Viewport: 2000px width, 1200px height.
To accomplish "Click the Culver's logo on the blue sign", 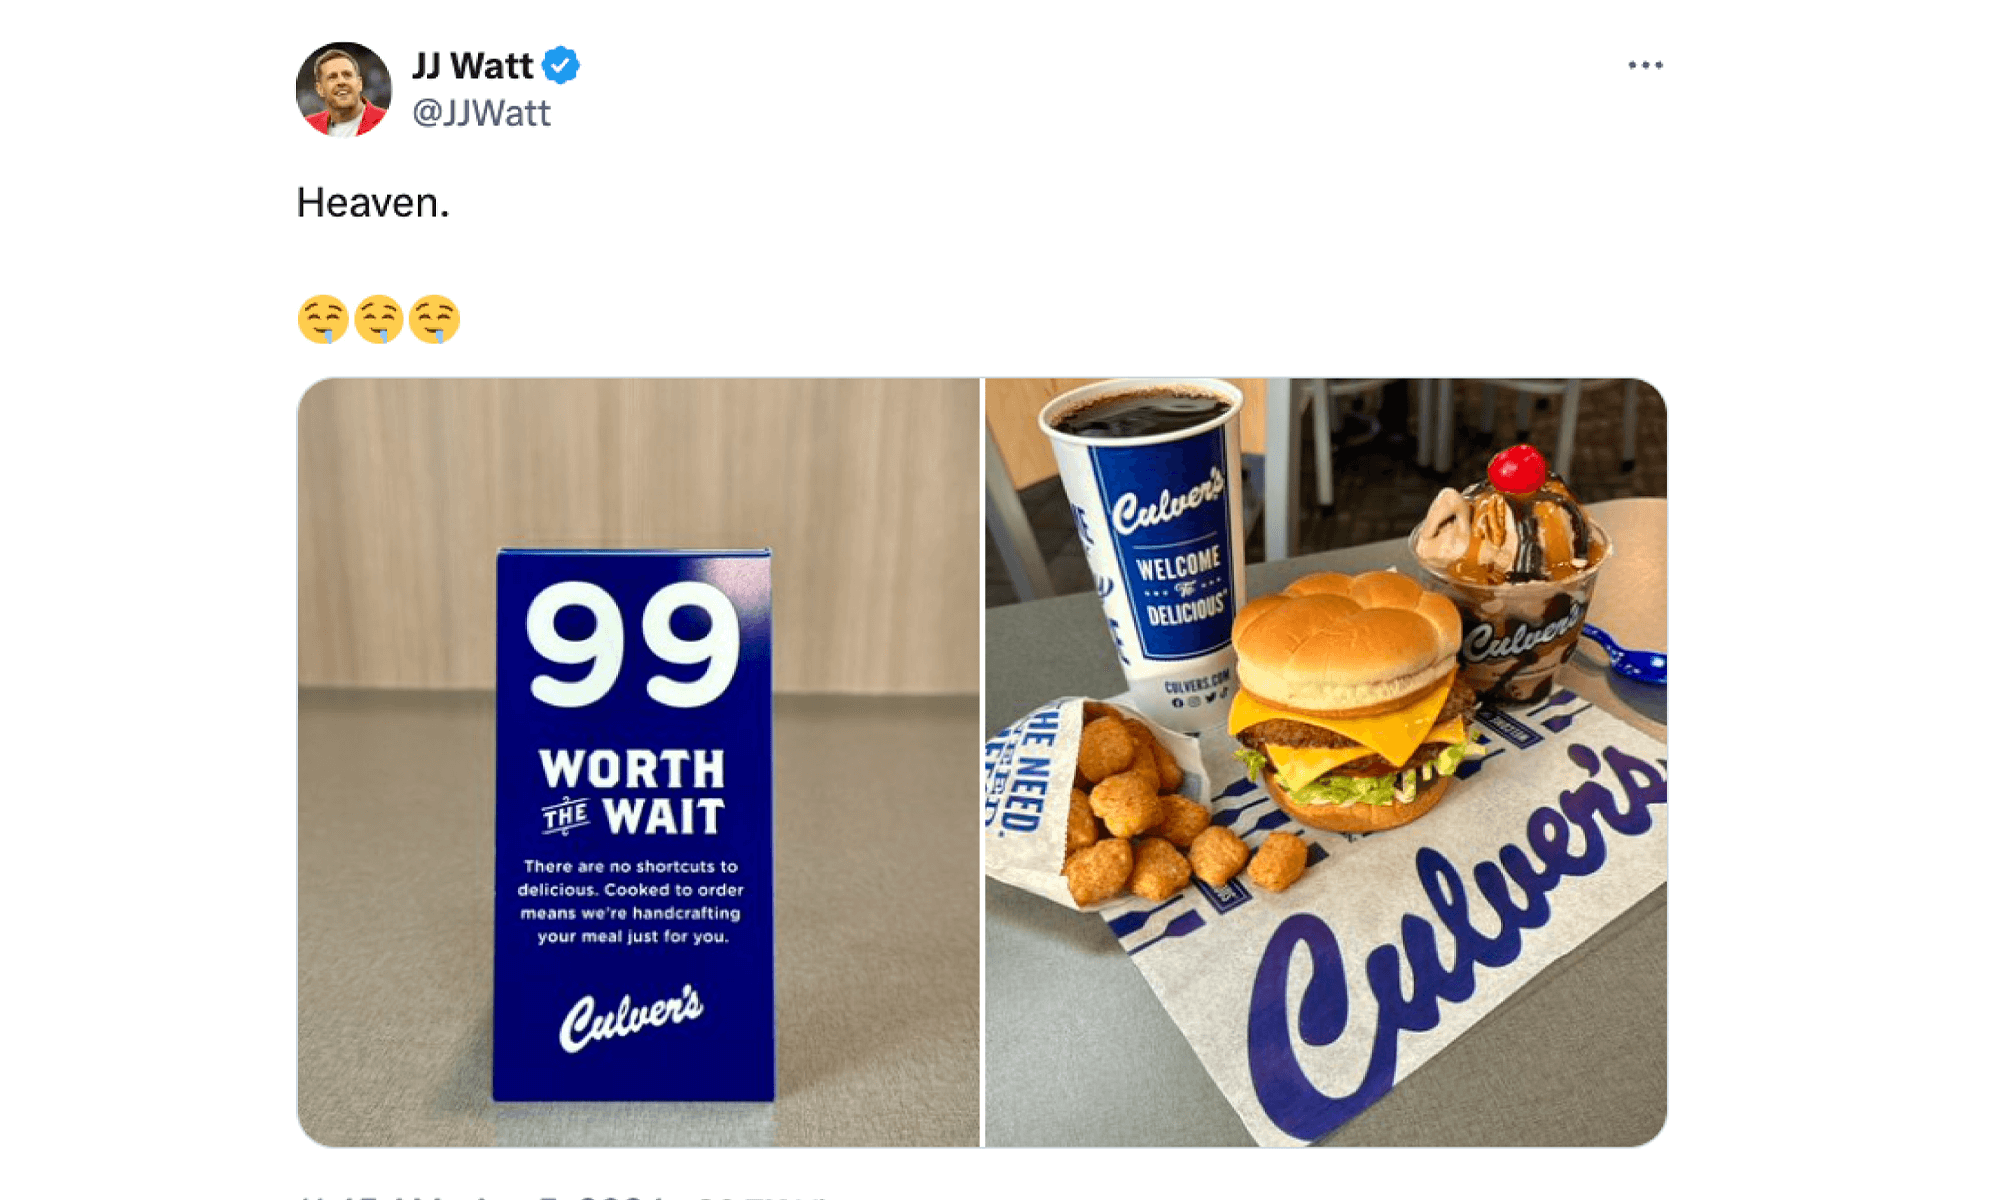I will [631, 1018].
